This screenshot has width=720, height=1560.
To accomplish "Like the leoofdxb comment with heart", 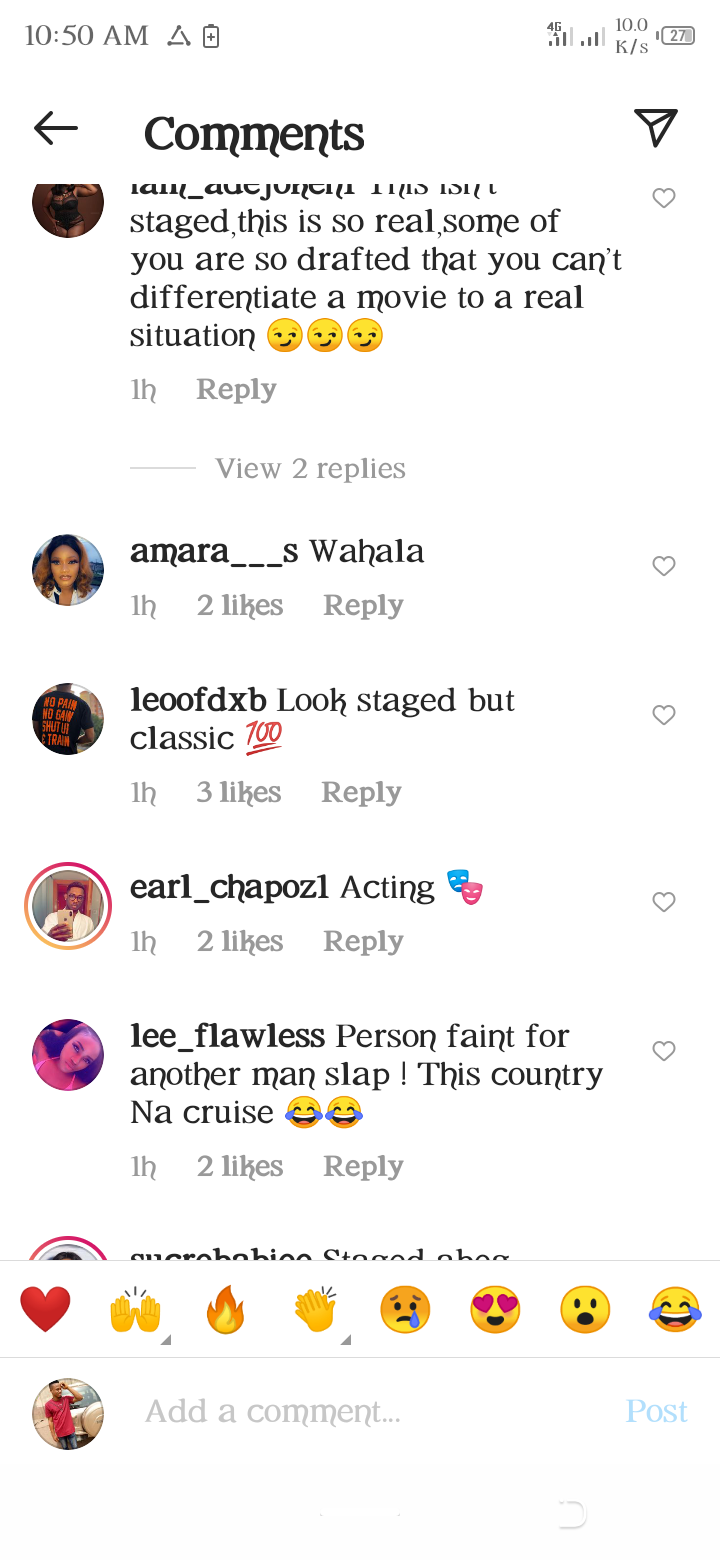I will click(664, 715).
